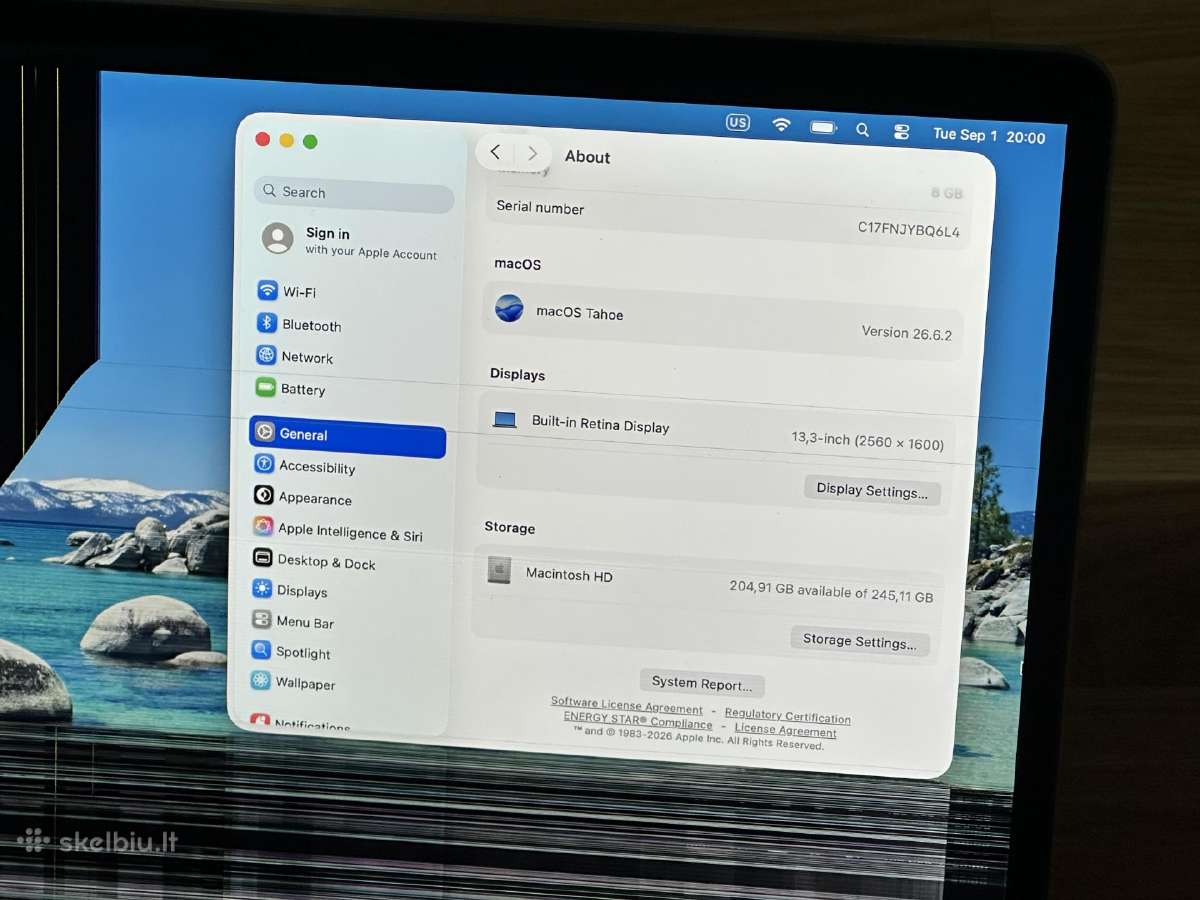The height and width of the screenshot is (900, 1200).
Task: Select the Appearance icon
Action: [x=264, y=495]
